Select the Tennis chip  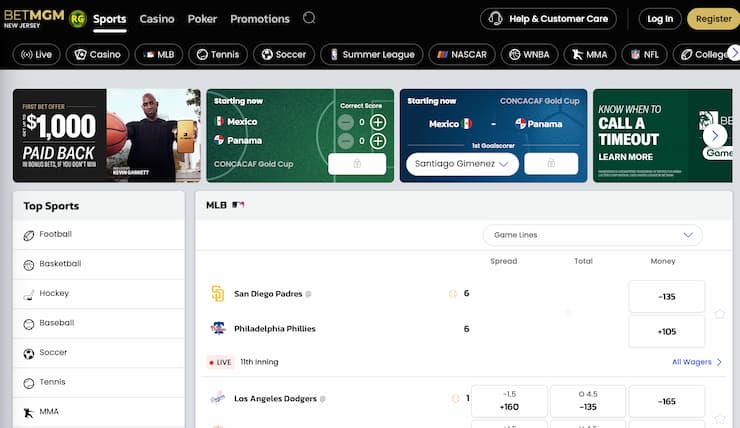tap(218, 55)
